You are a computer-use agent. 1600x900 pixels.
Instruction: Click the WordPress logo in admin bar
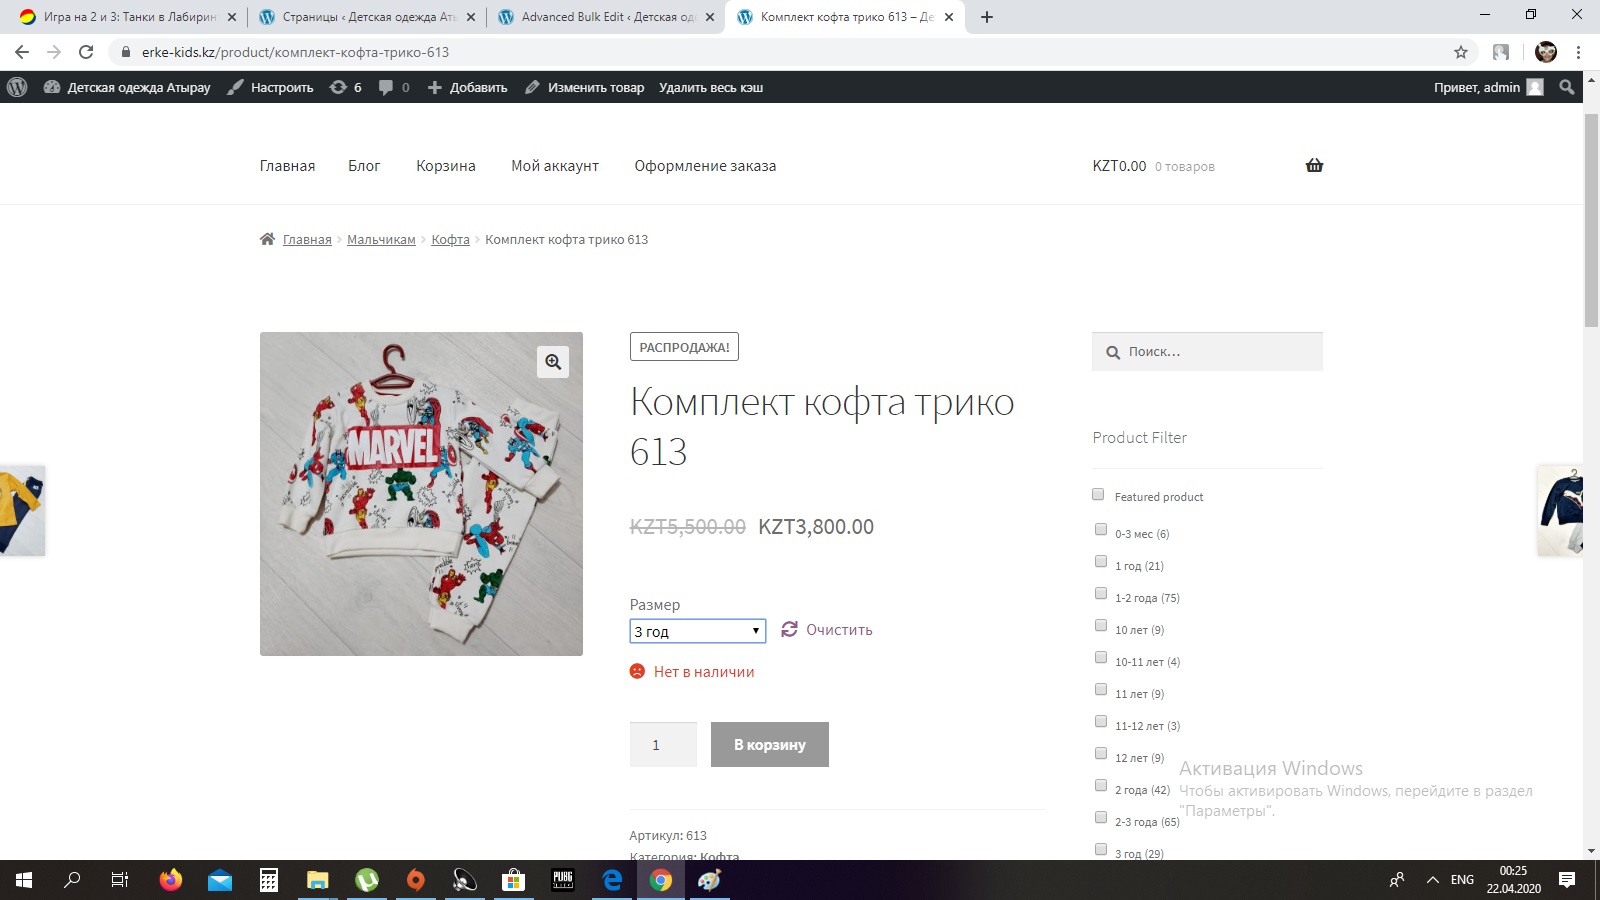click(17, 87)
